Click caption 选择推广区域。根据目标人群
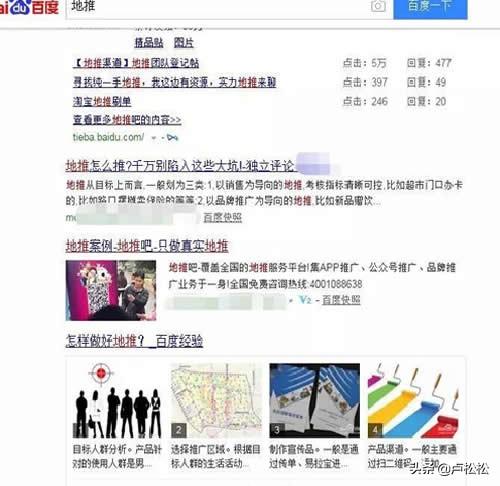500x486 pixels. tap(216, 456)
